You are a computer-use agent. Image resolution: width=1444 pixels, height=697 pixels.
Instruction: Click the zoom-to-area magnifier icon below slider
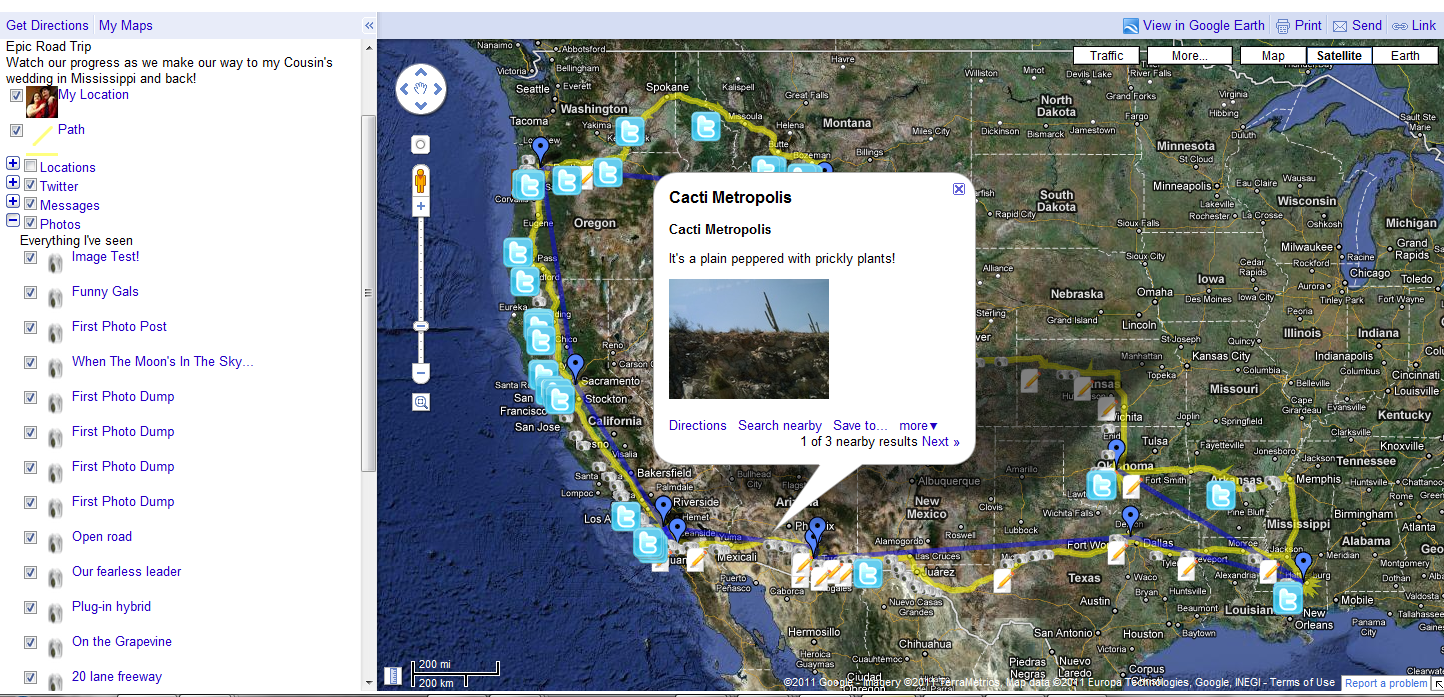click(x=421, y=402)
